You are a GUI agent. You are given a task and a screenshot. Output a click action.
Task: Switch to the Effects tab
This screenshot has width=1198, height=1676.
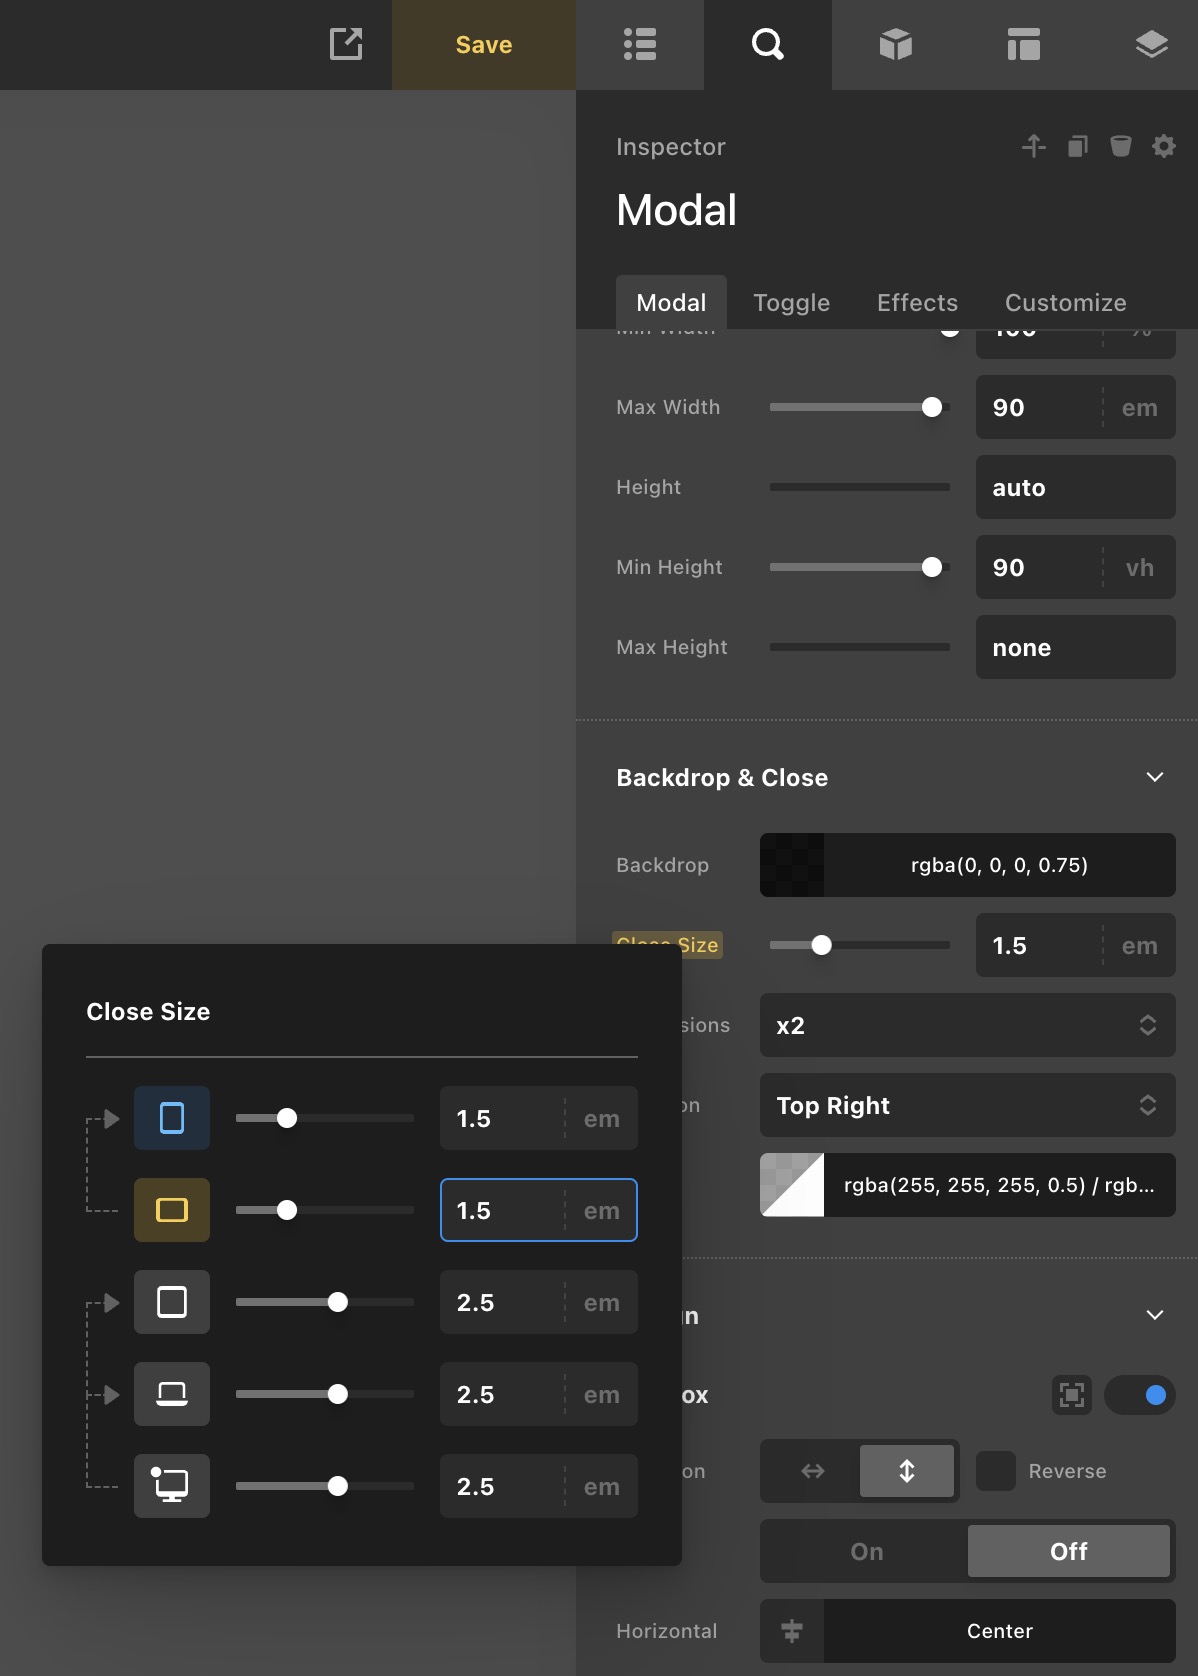point(917,302)
